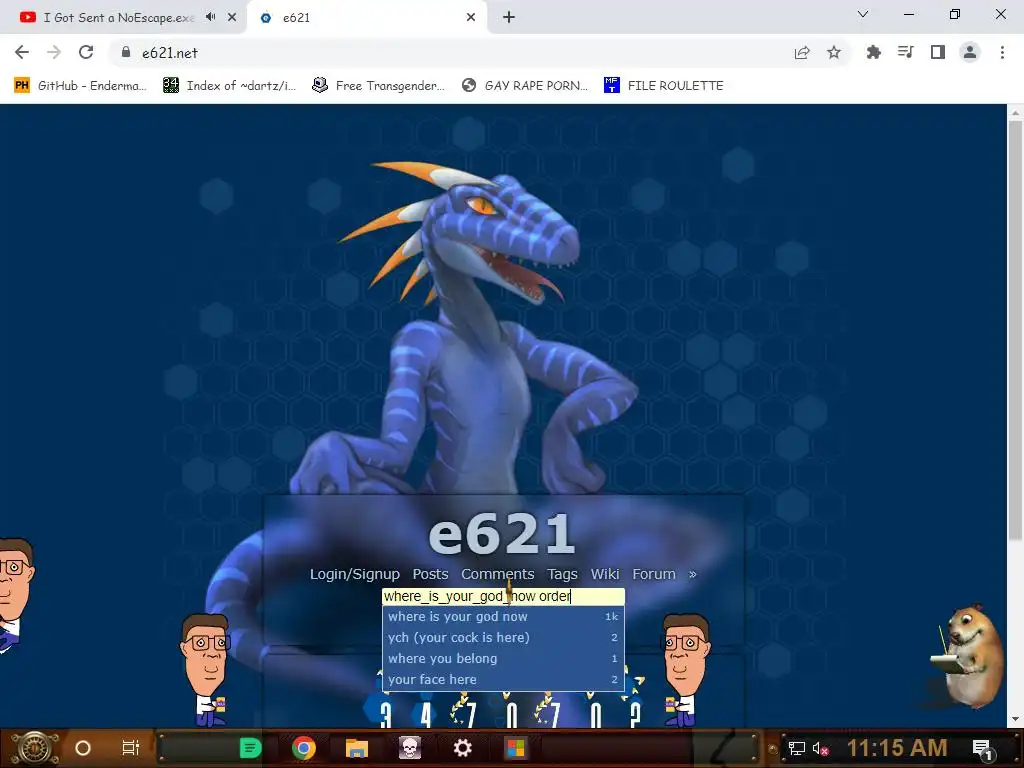Open the Chrome profile avatar menu
This screenshot has width=1024, height=768.
(970, 52)
